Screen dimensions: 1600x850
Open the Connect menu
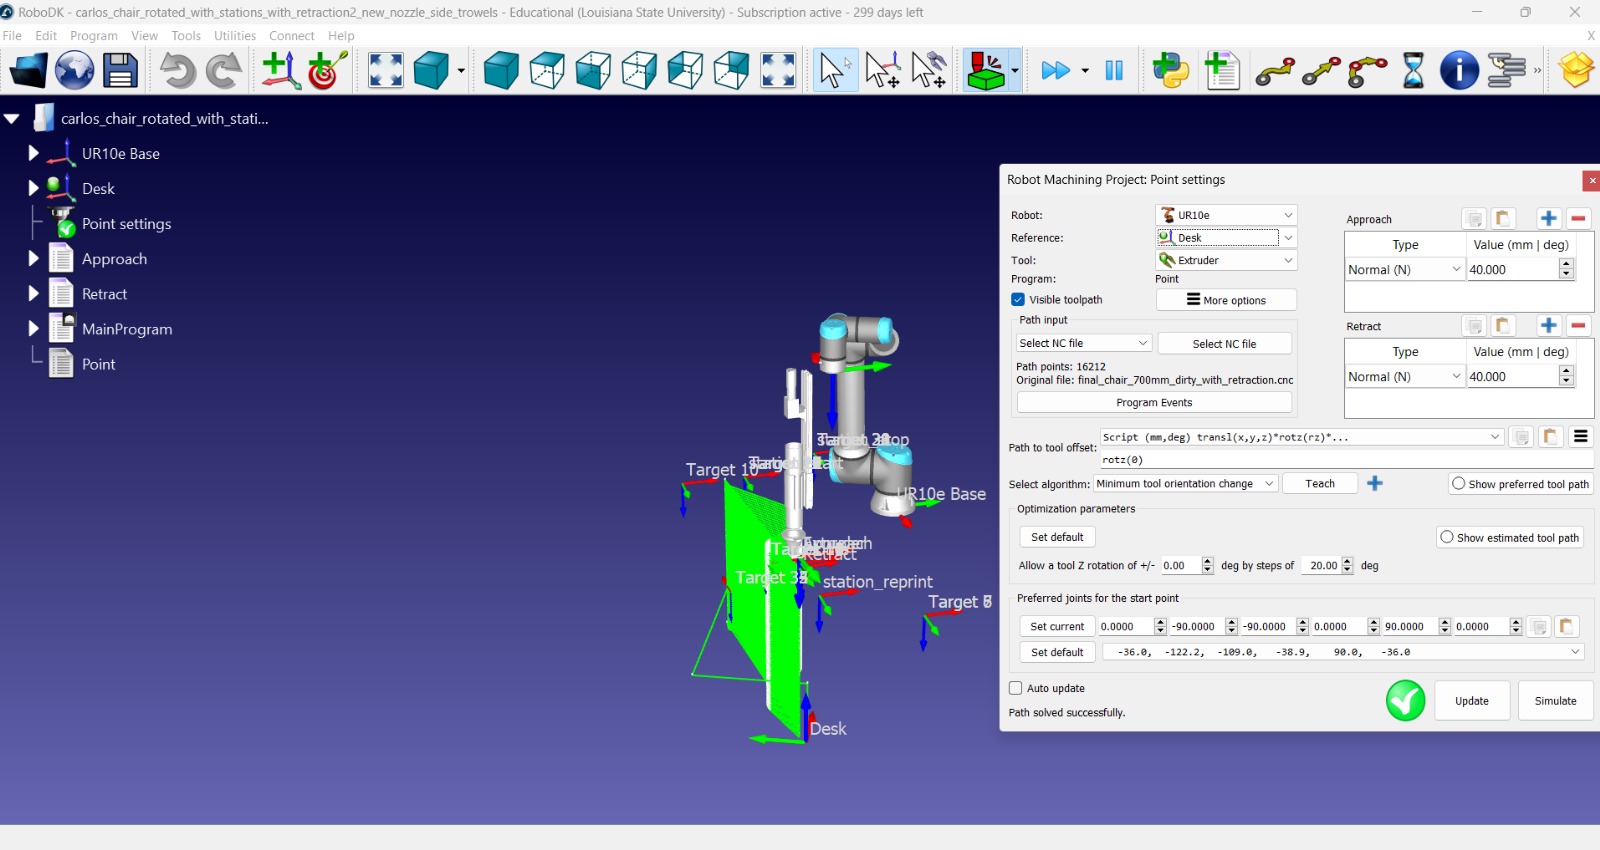click(x=291, y=36)
